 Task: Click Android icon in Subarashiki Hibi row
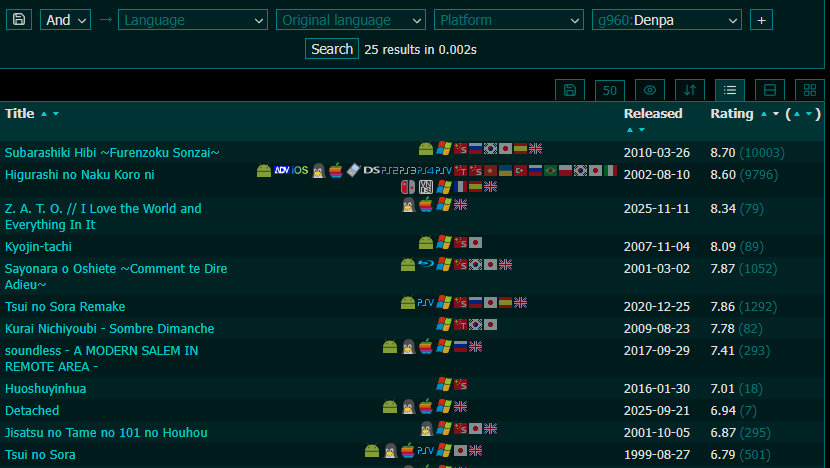coord(426,149)
